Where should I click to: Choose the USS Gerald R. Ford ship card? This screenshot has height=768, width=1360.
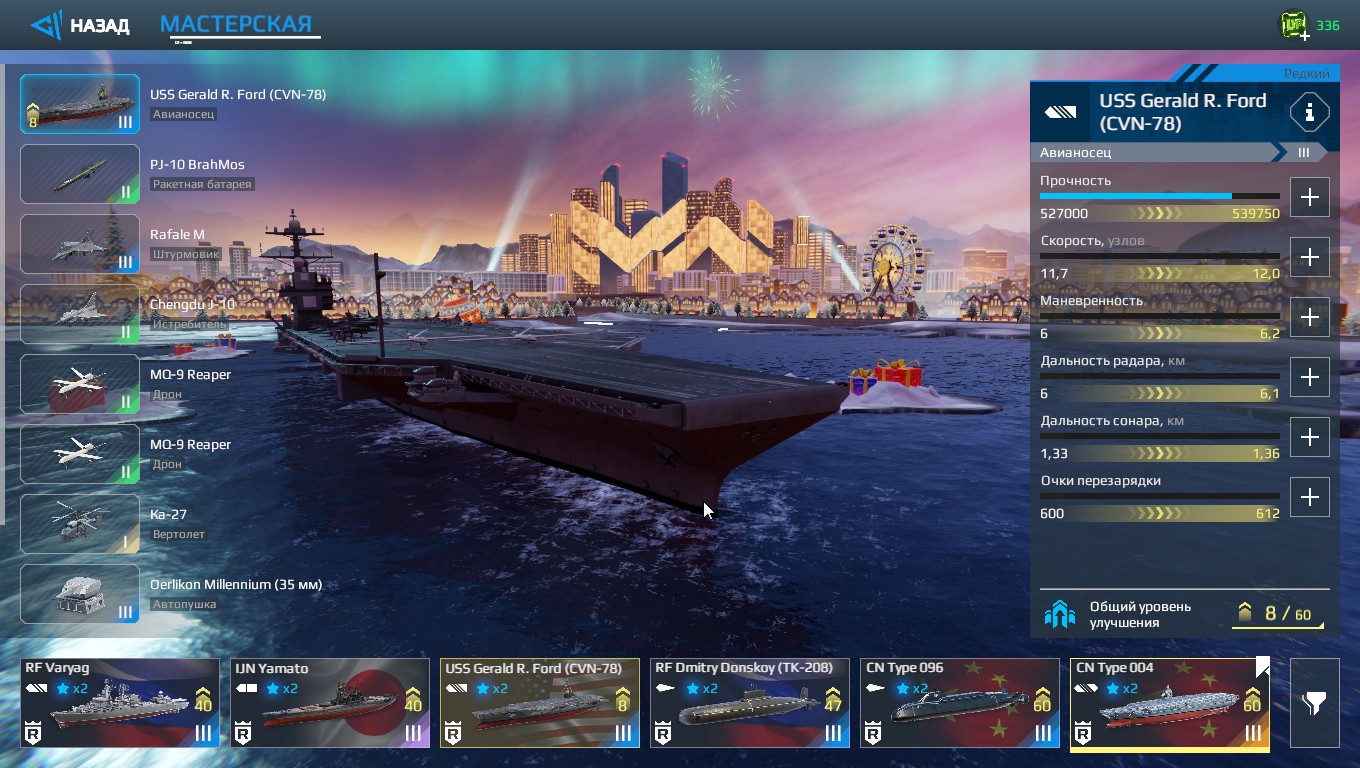click(540, 703)
